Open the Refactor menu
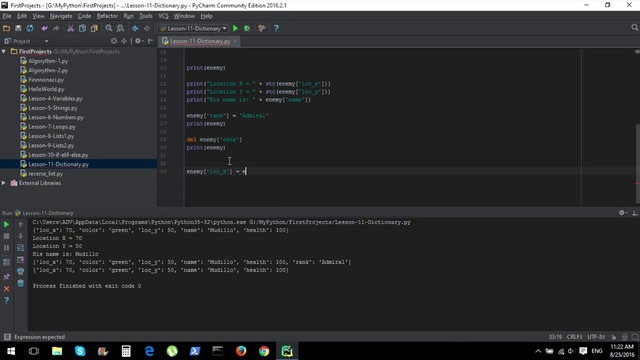The width and height of the screenshot is (640, 360). (107, 16)
